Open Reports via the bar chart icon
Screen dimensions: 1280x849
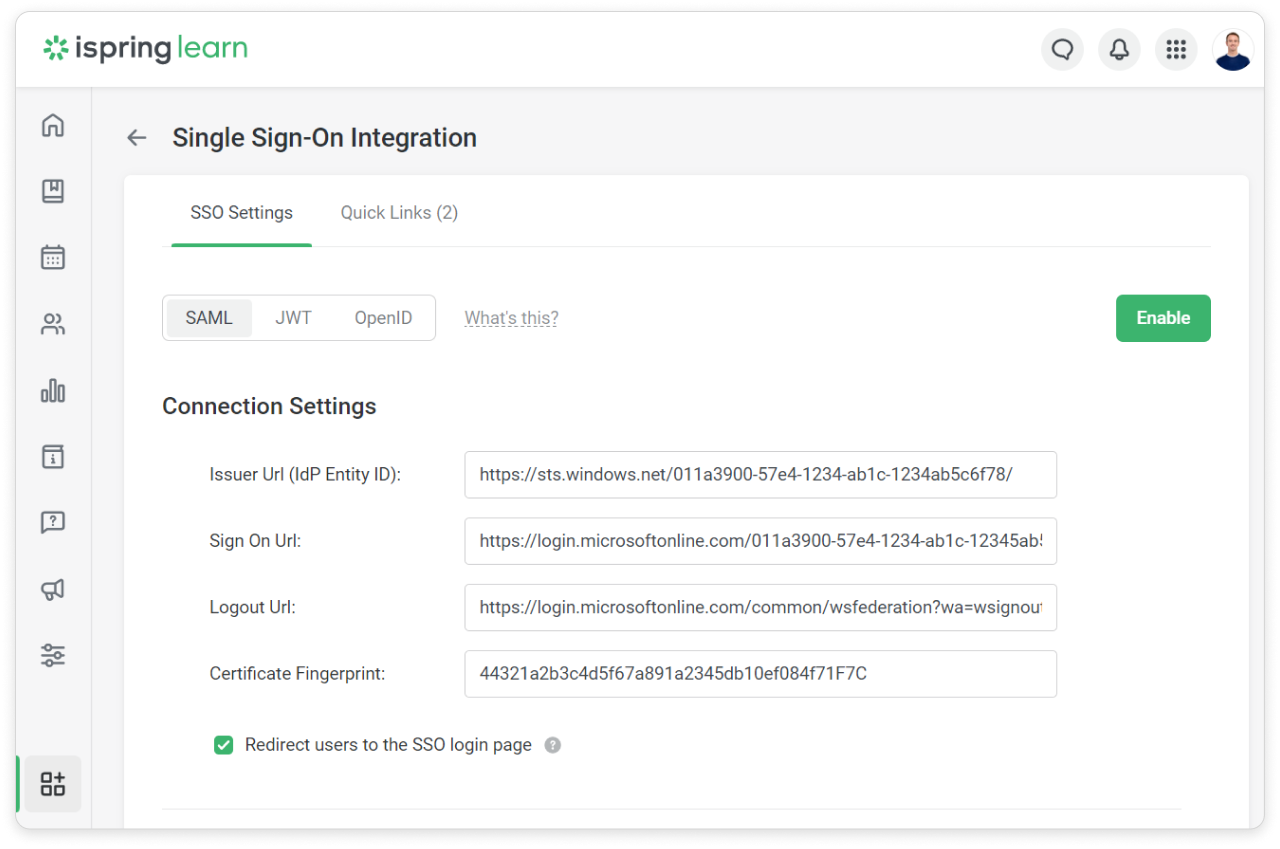pyautogui.click(x=52, y=391)
